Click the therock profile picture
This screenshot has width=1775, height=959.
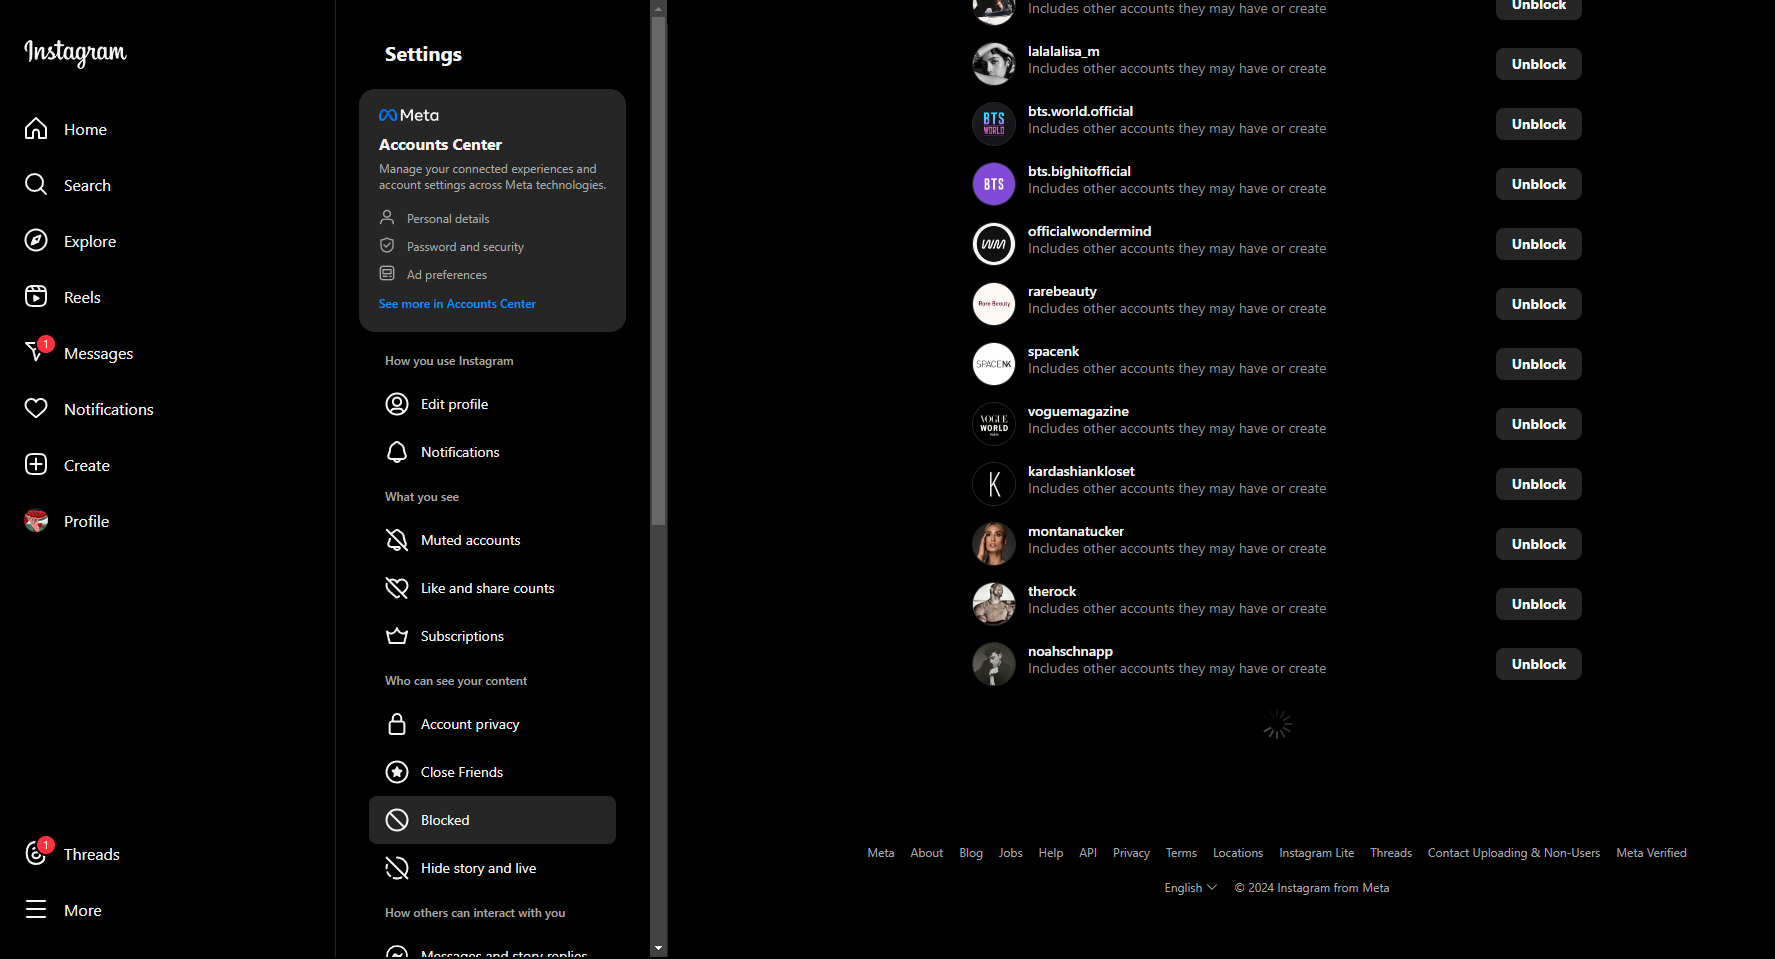pyautogui.click(x=994, y=604)
